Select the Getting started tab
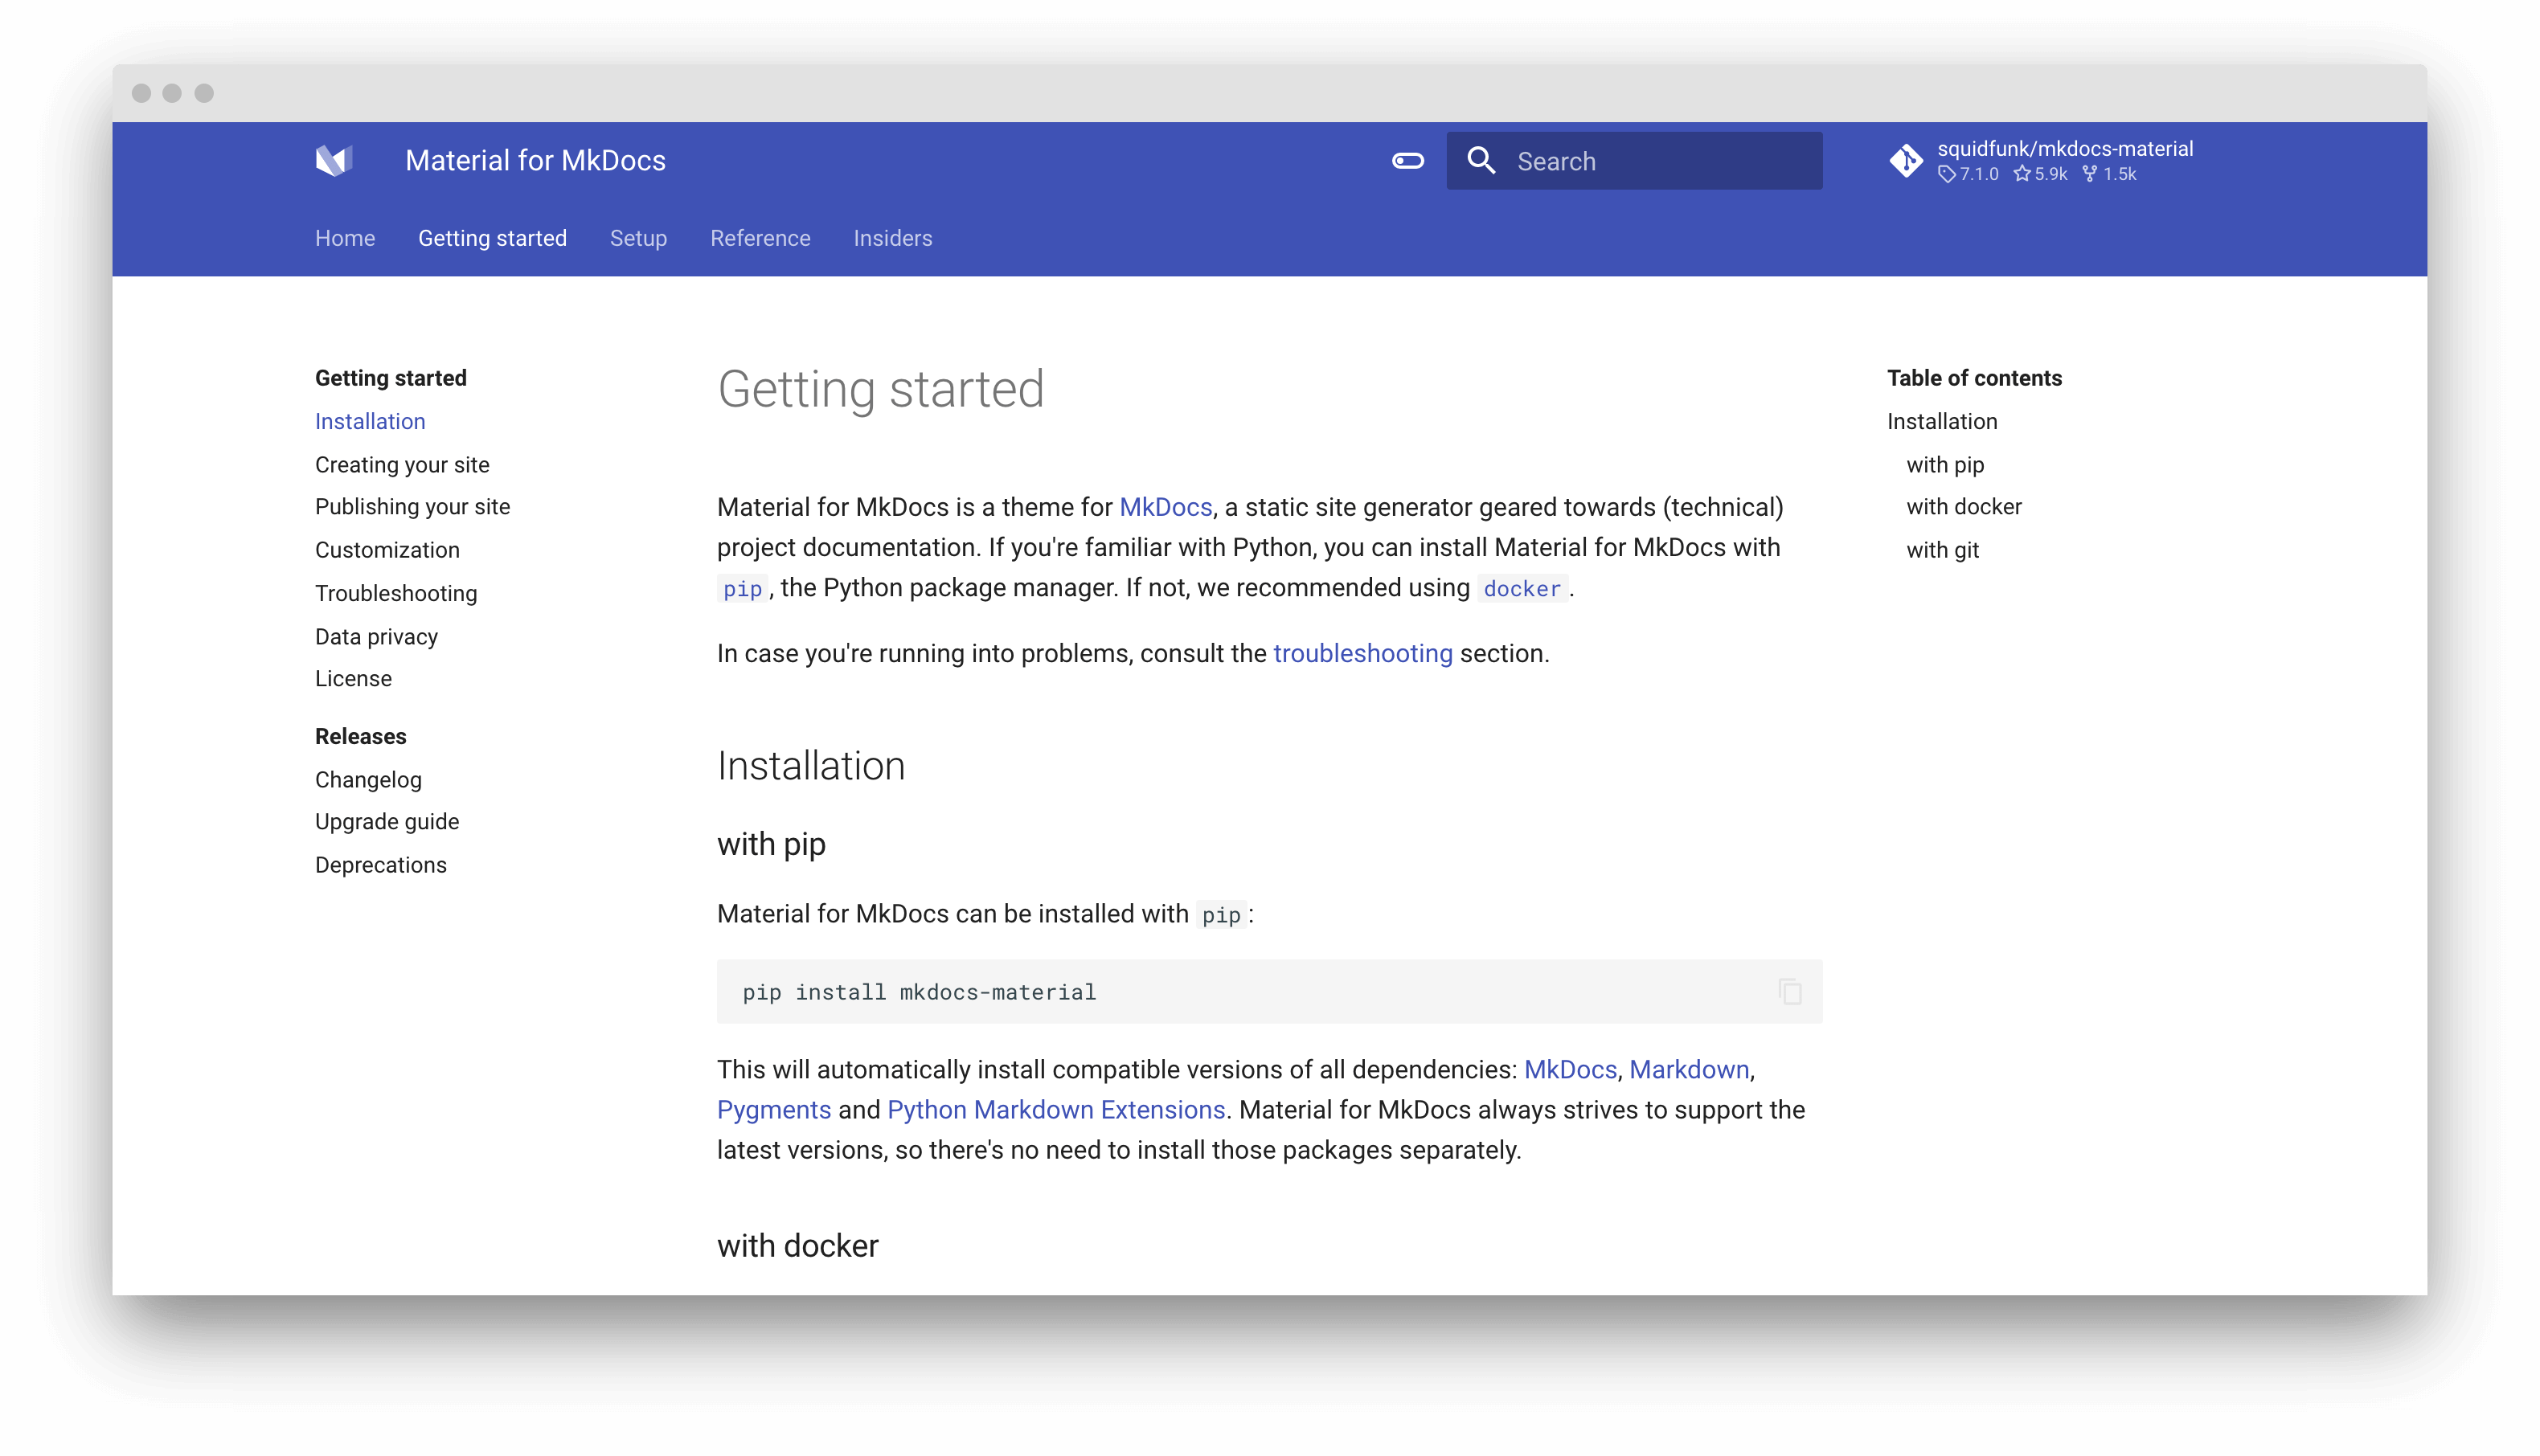Image resolution: width=2540 pixels, height=1456 pixels. coord(492,238)
